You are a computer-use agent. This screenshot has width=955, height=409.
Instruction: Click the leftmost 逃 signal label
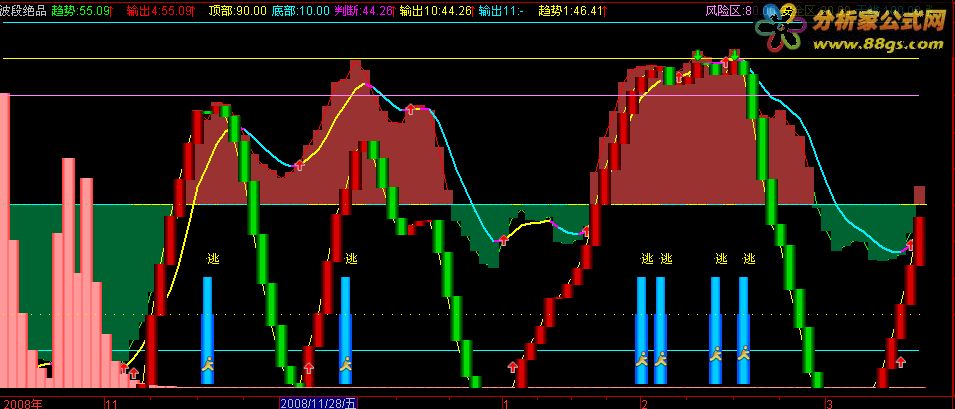pos(213,259)
